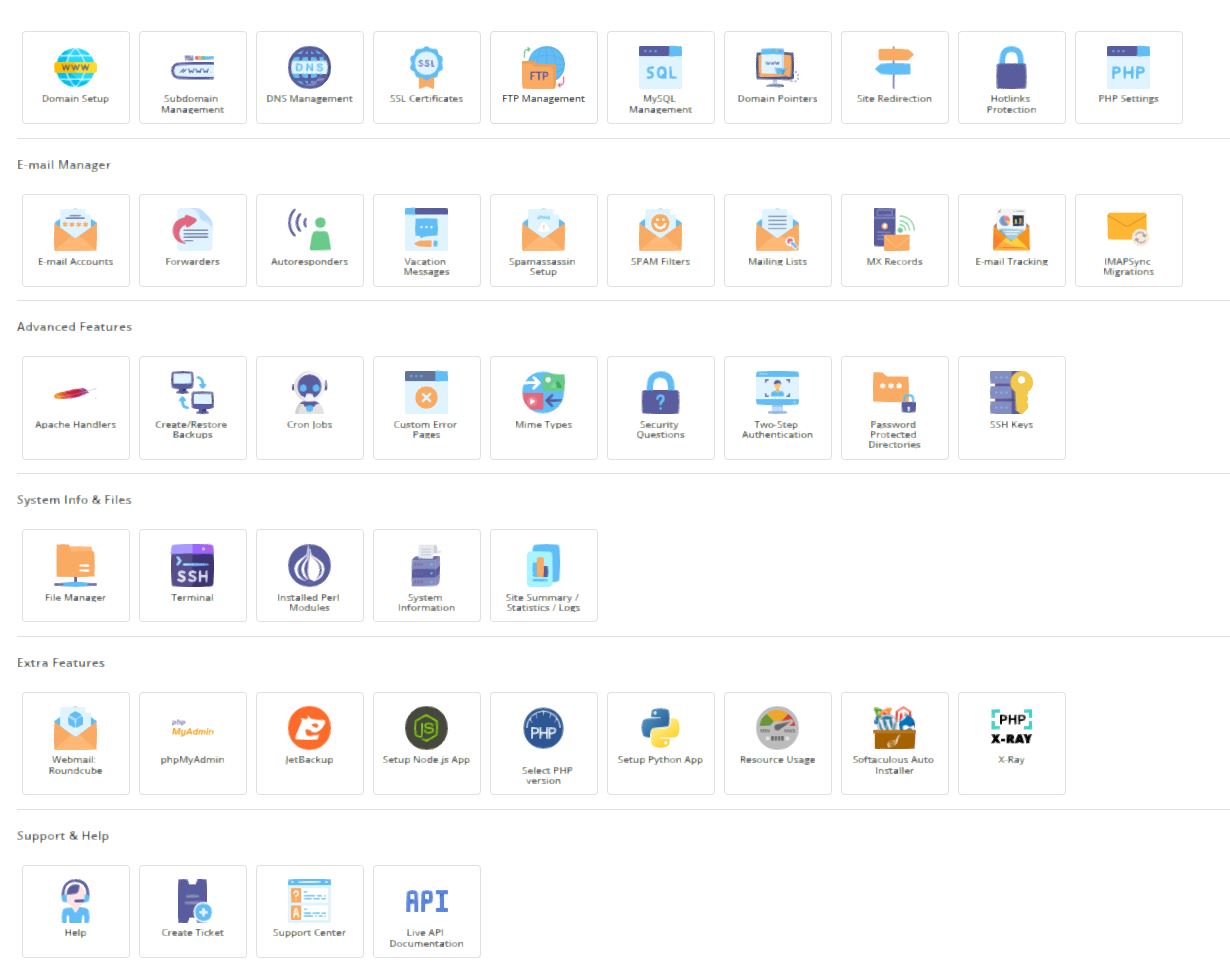Image resolution: width=1230 pixels, height=963 pixels.
Task: Open IMAPSync Migrations
Action: [1129, 240]
